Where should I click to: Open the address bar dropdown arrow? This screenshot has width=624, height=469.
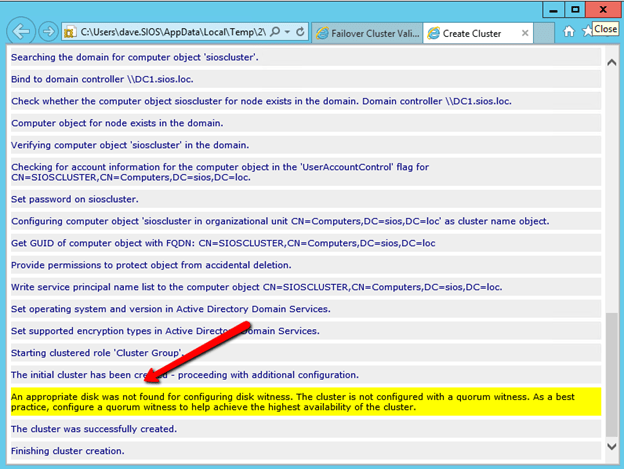(x=288, y=32)
